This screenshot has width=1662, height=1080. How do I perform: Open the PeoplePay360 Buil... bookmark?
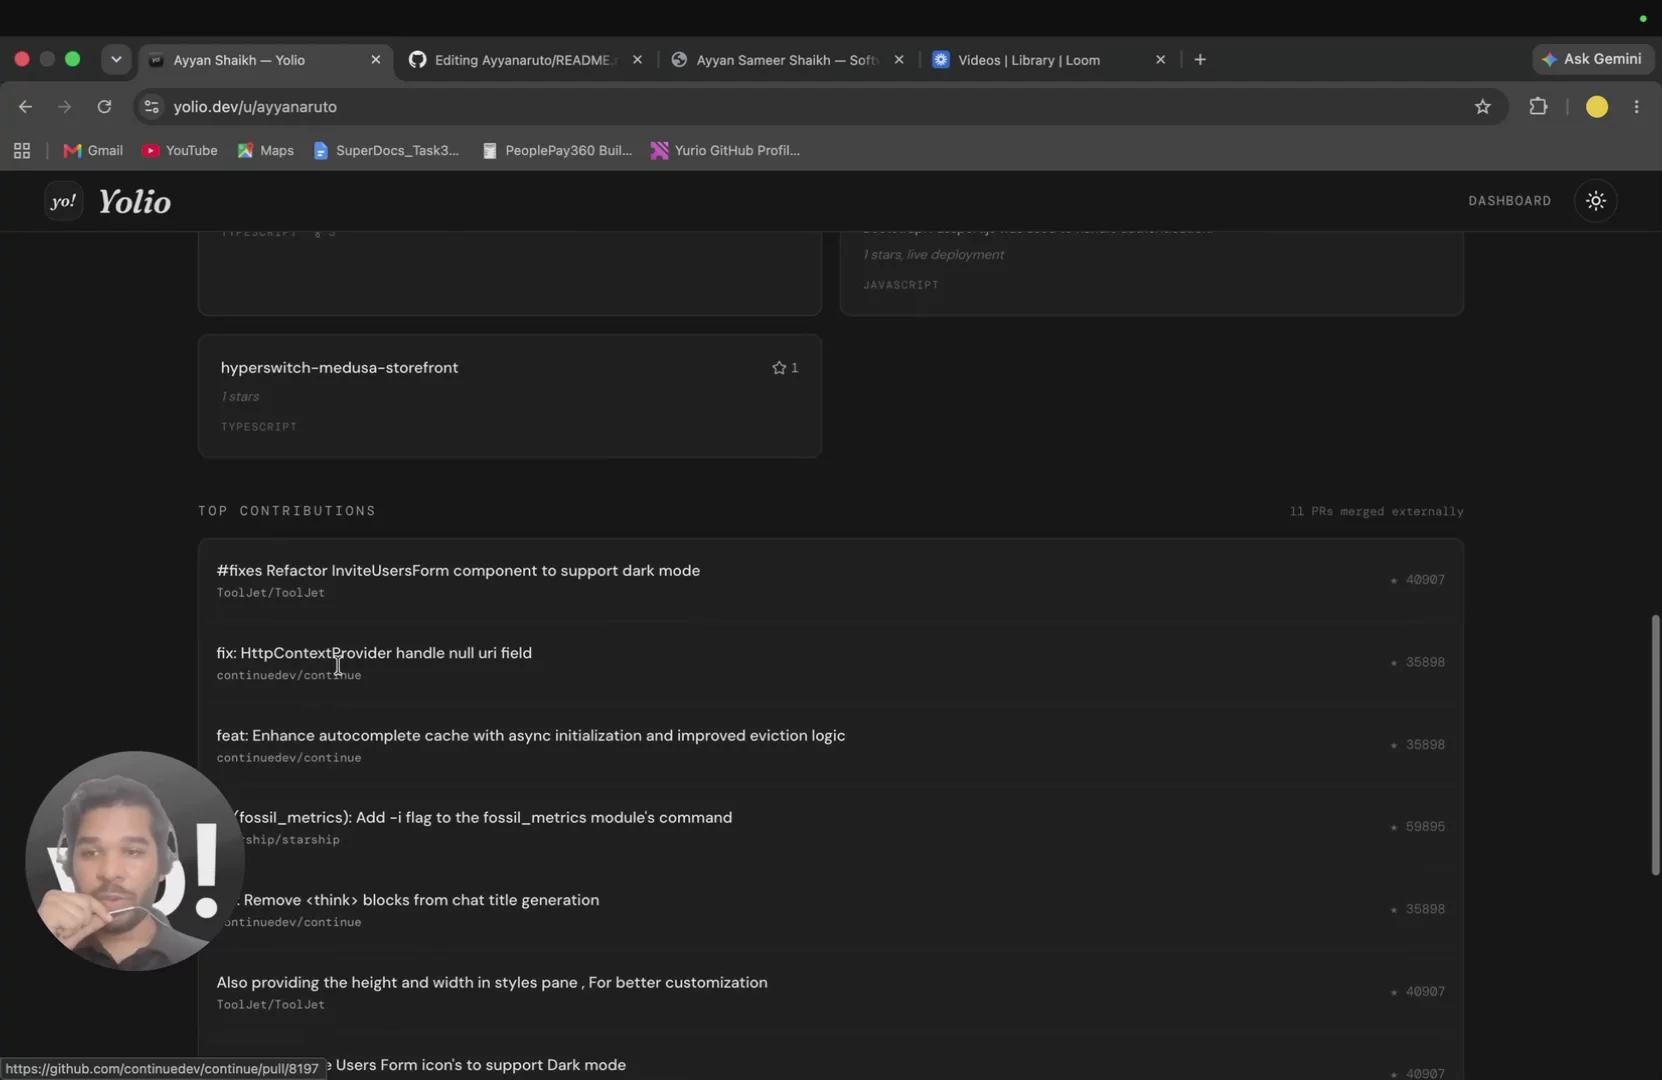(557, 151)
